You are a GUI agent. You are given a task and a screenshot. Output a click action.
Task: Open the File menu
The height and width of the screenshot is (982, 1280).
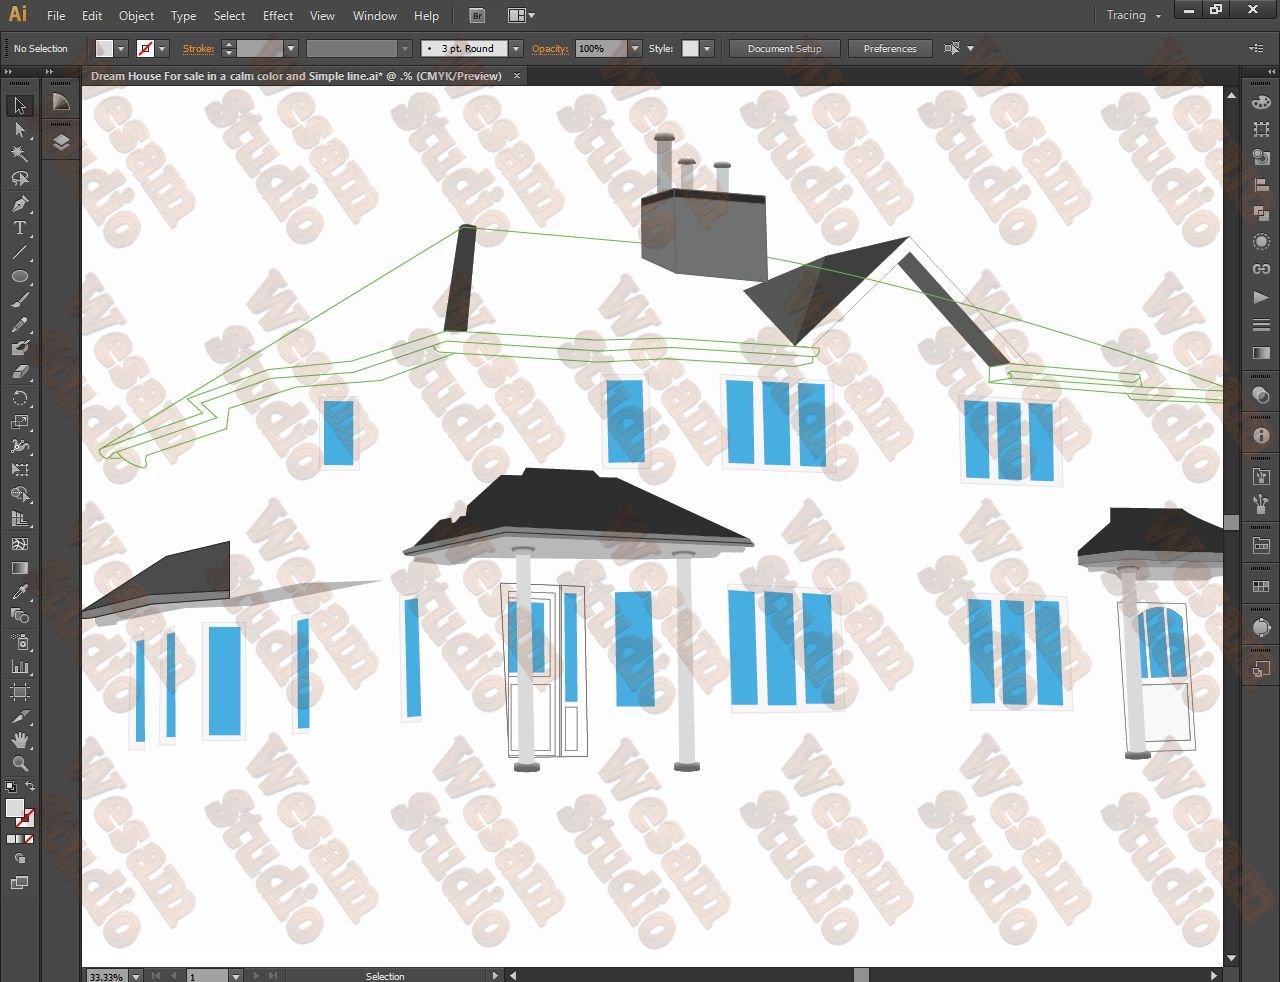coord(56,16)
